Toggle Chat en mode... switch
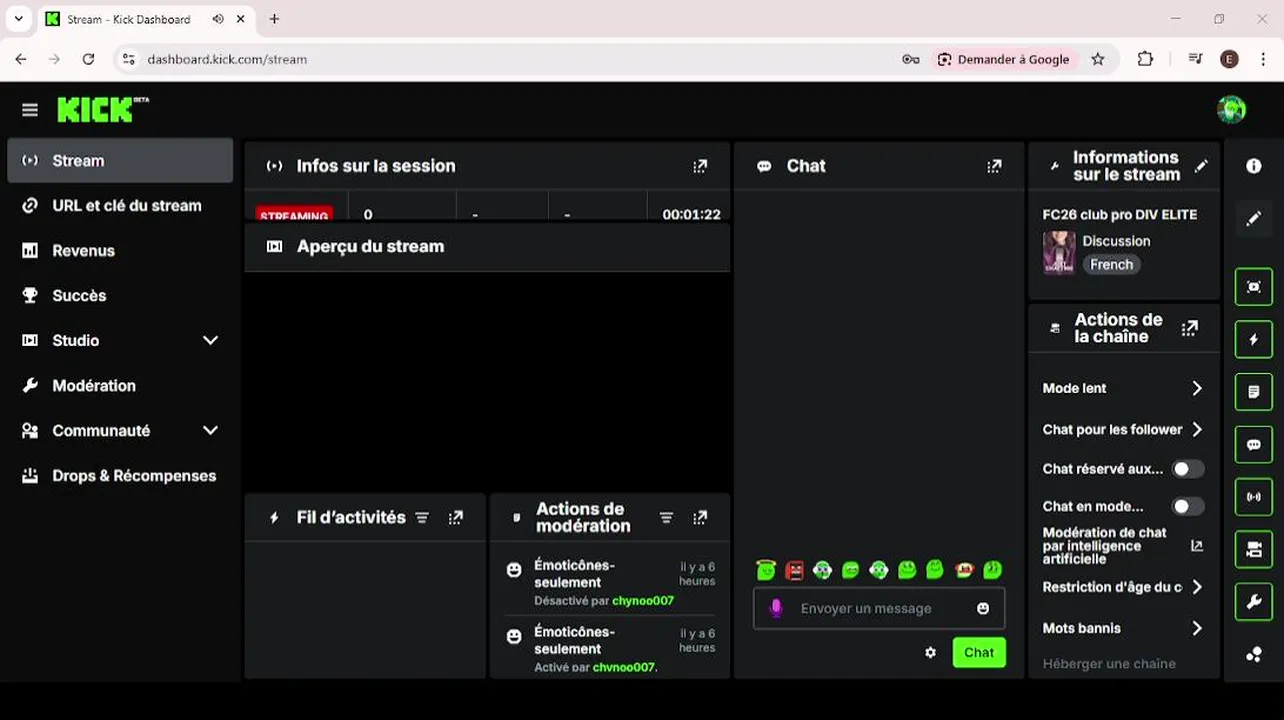1284x720 pixels. [x=1188, y=506]
